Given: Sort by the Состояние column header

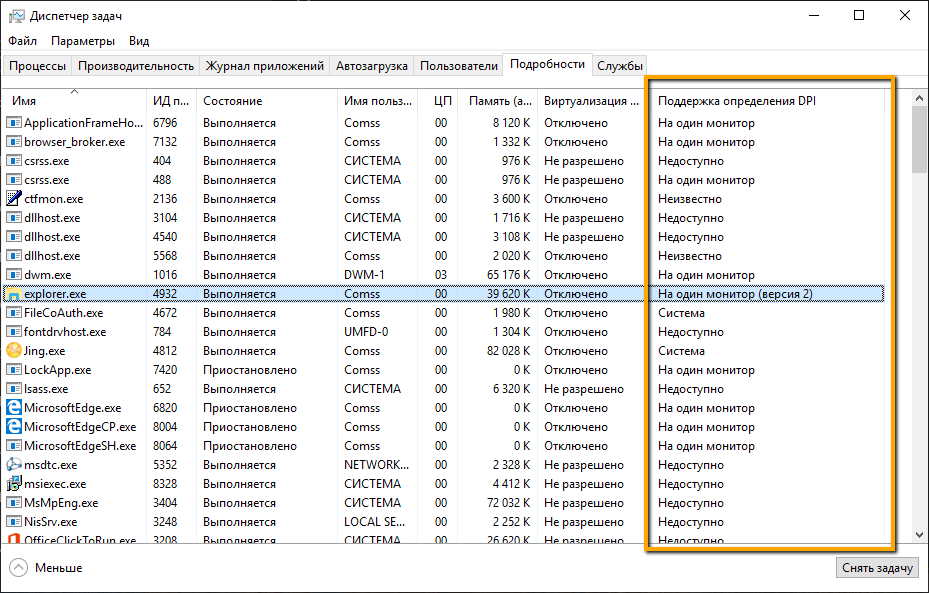Looking at the screenshot, I should click(267, 101).
